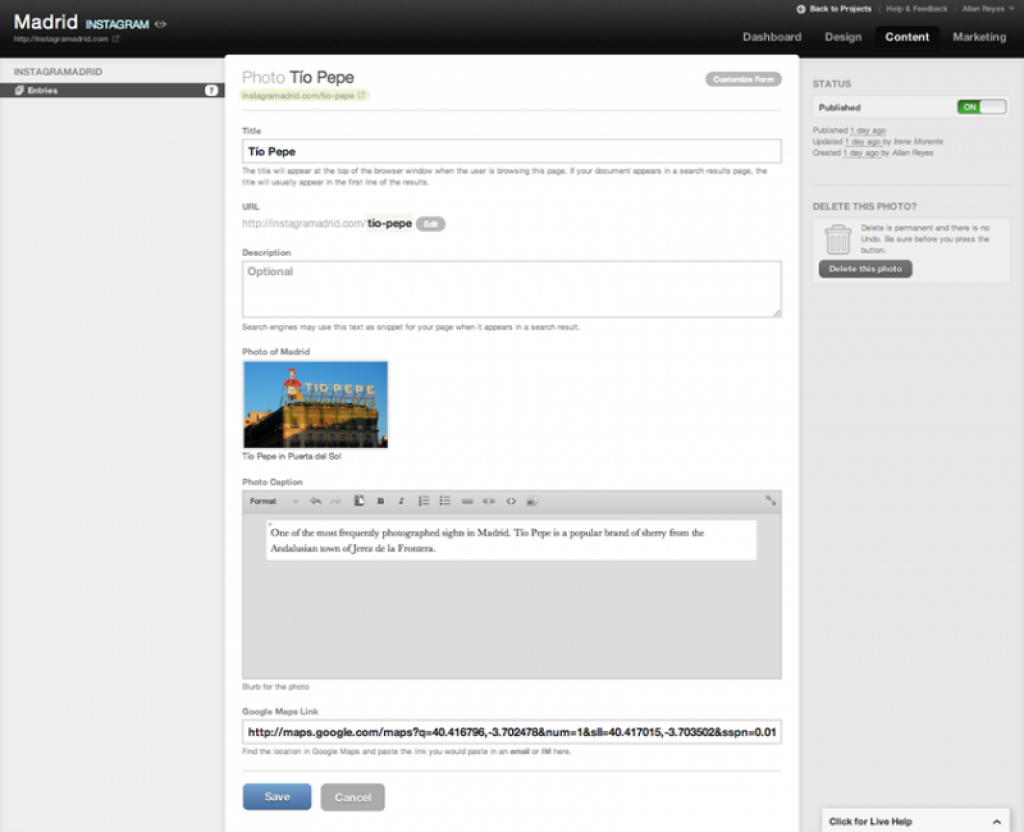Click the Back to Projects arrow icon
The width and height of the screenshot is (1024, 832).
click(x=801, y=9)
